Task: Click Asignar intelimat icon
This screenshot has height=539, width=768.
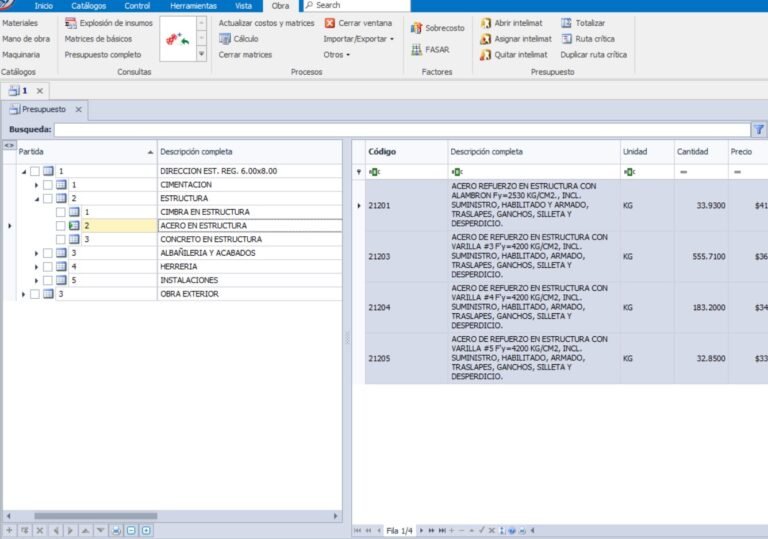Action: pyautogui.click(x=485, y=39)
